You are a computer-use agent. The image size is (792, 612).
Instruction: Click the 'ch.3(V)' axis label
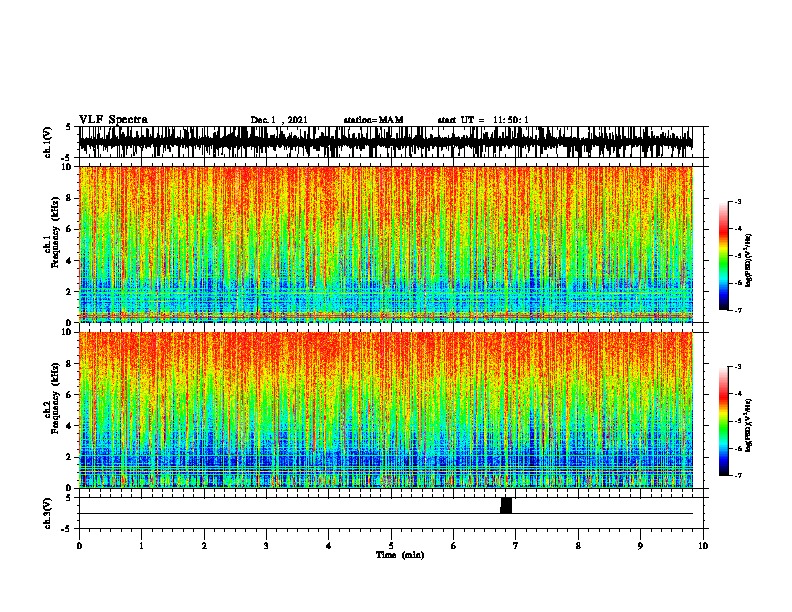pos(48,513)
